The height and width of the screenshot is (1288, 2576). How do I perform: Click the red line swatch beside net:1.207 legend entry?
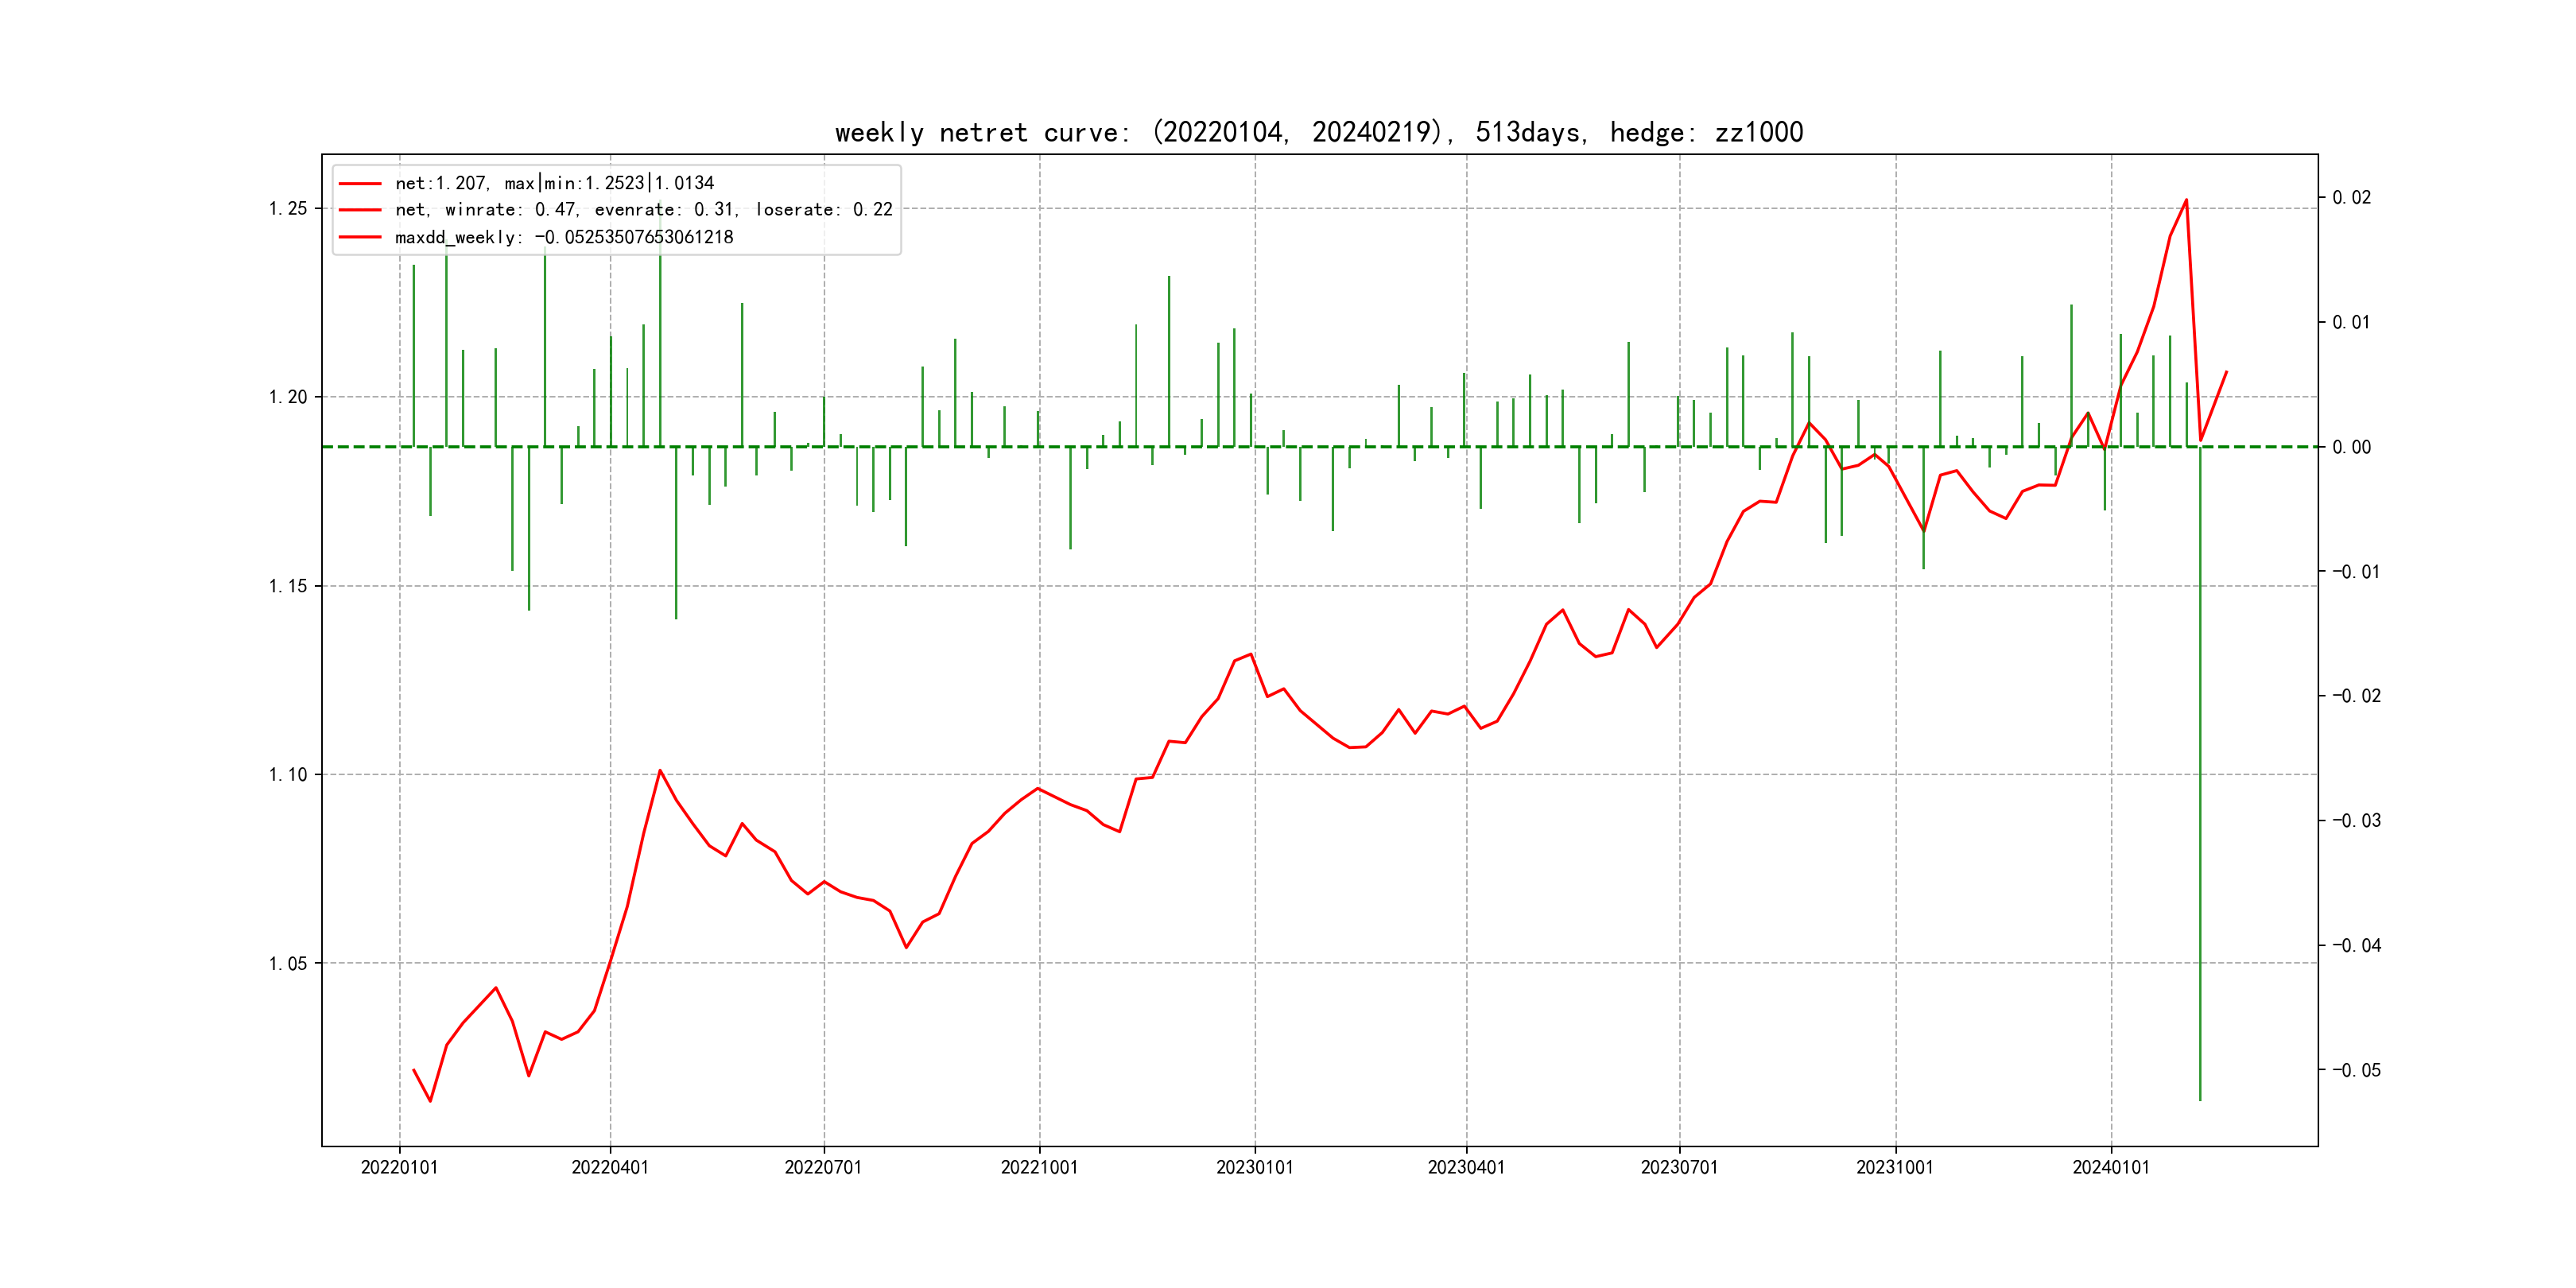[x=360, y=184]
